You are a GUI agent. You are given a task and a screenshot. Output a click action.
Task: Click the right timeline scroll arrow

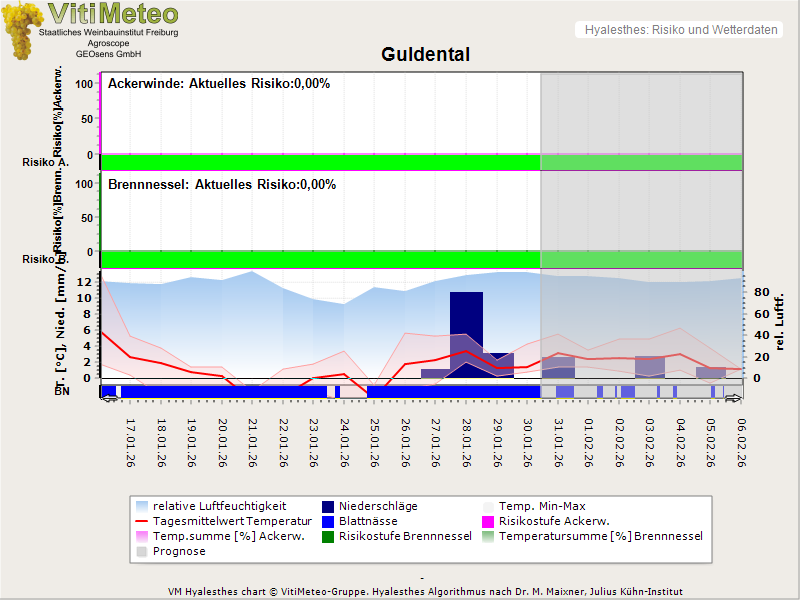[x=733, y=399]
